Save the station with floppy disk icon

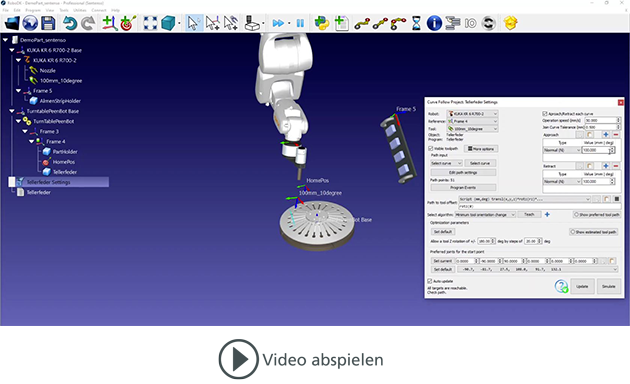pos(48,23)
